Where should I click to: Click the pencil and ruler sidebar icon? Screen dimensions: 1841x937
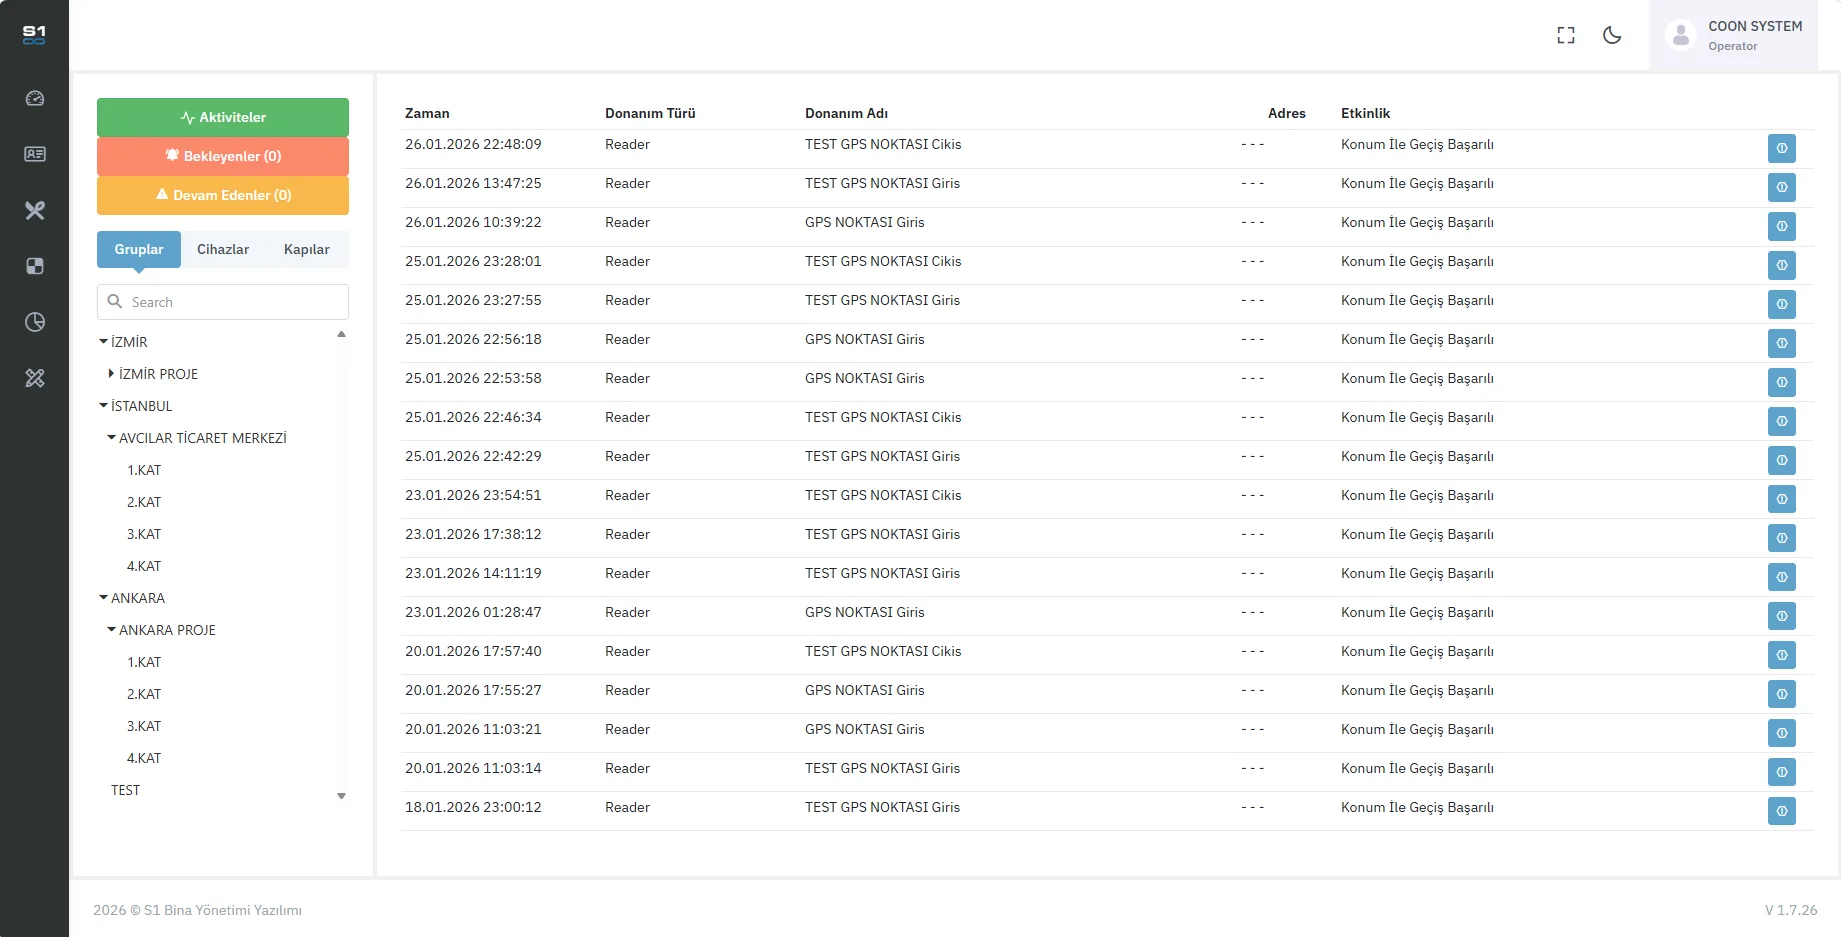tap(35, 378)
